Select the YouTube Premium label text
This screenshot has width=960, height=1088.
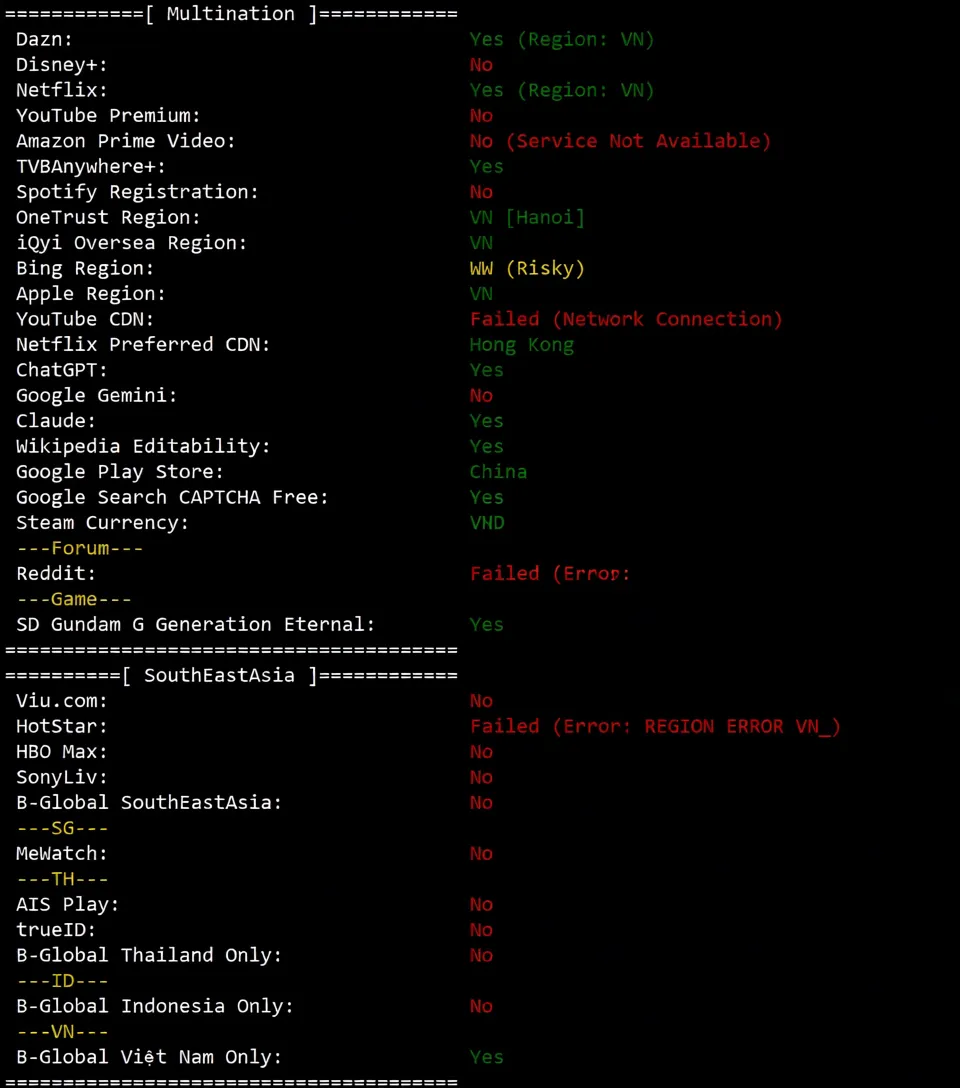pos(108,116)
